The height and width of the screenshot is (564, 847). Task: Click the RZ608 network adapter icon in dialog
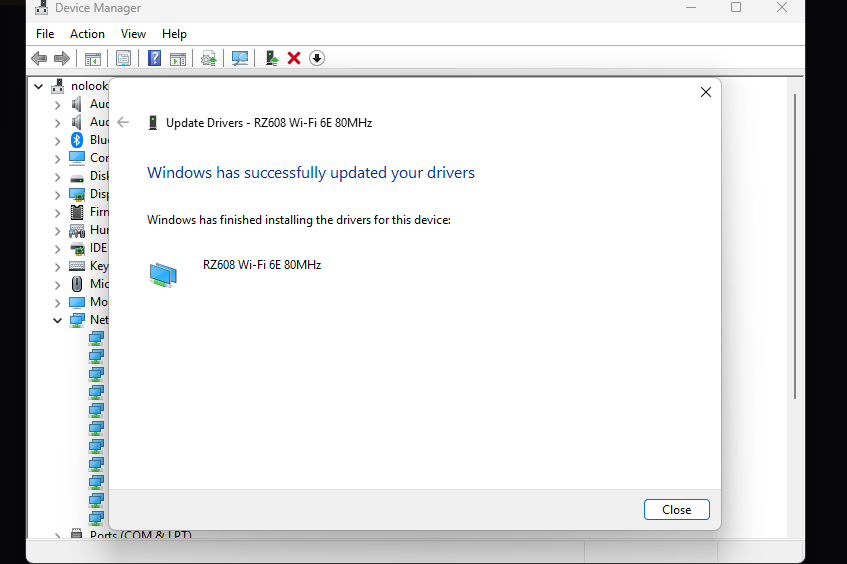(x=163, y=274)
